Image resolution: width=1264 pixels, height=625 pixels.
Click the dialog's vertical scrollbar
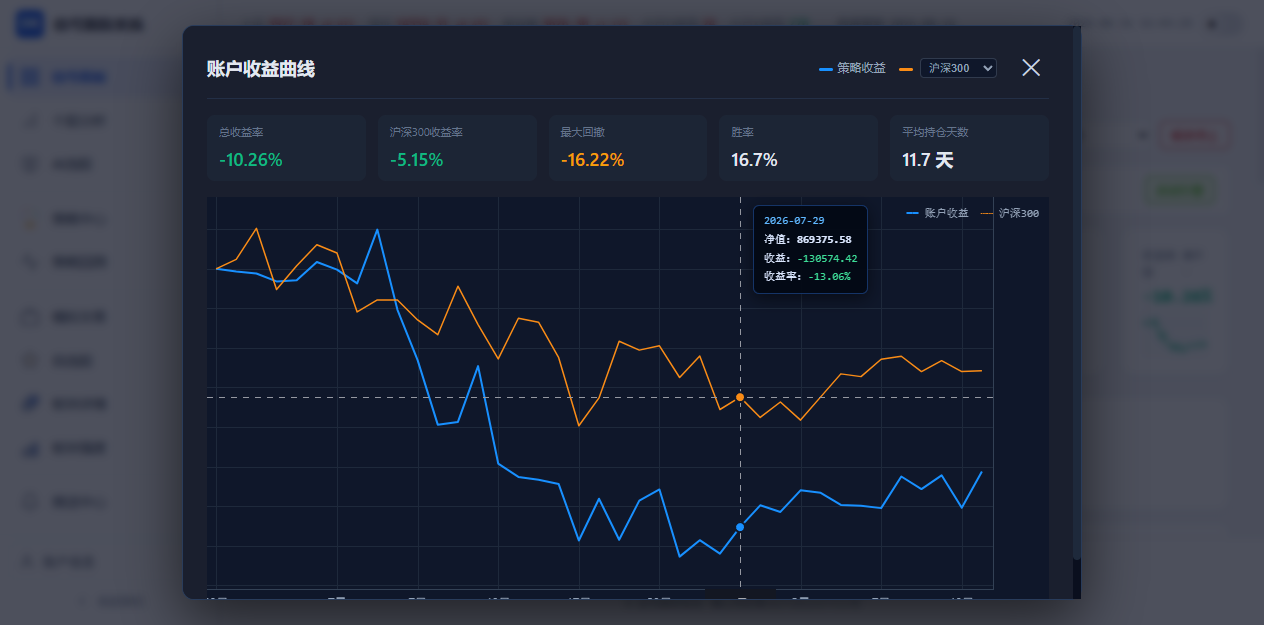(x=1077, y=292)
